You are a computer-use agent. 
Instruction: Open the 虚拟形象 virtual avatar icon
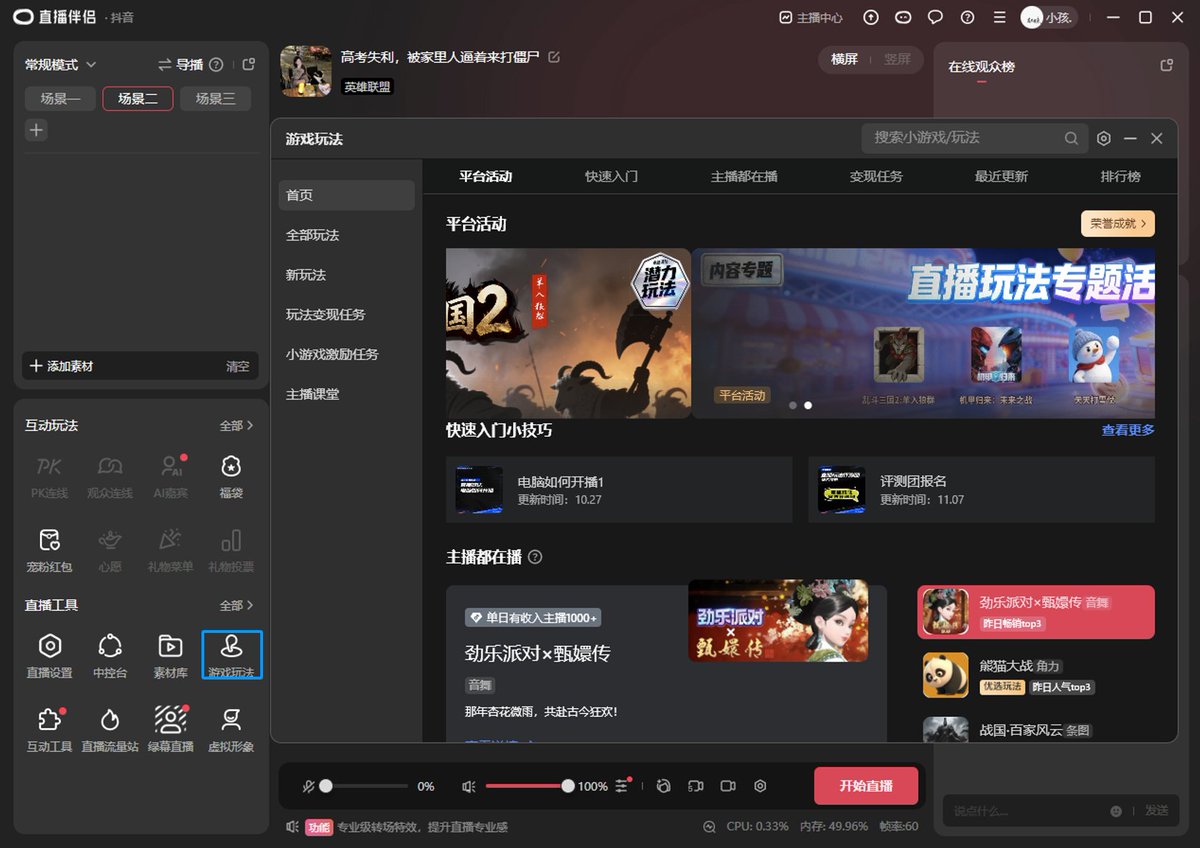click(231, 729)
